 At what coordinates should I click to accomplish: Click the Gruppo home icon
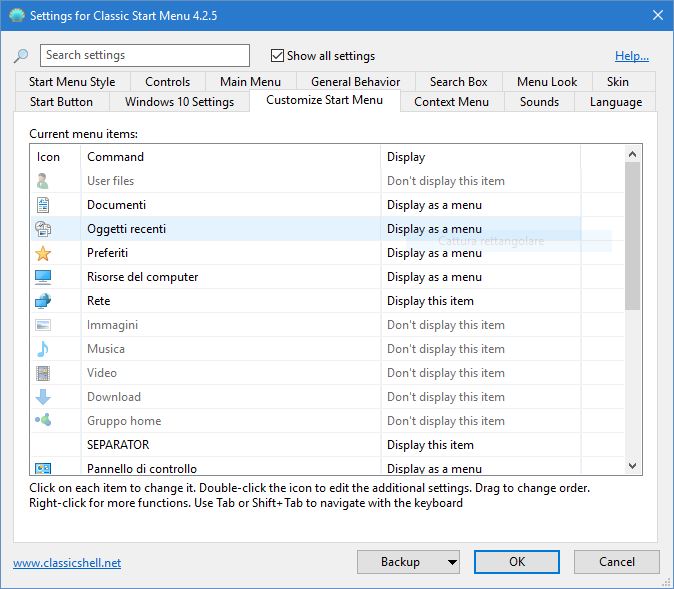(x=43, y=419)
